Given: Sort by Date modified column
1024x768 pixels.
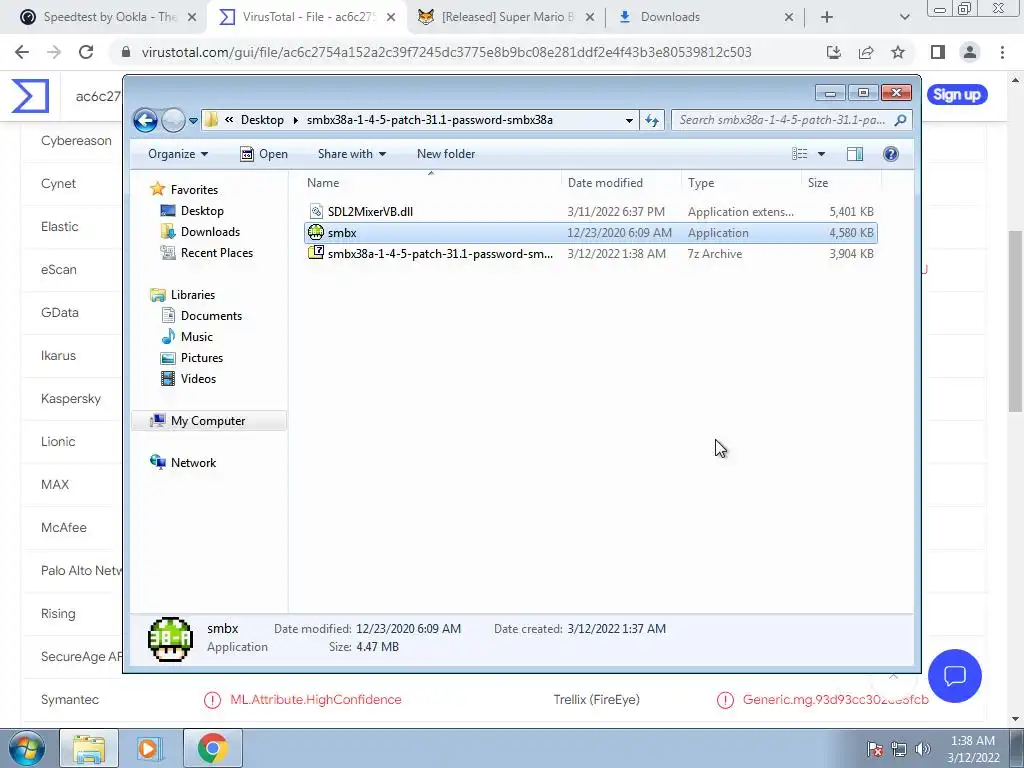Looking at the screenshot, I should click(621, 183).
